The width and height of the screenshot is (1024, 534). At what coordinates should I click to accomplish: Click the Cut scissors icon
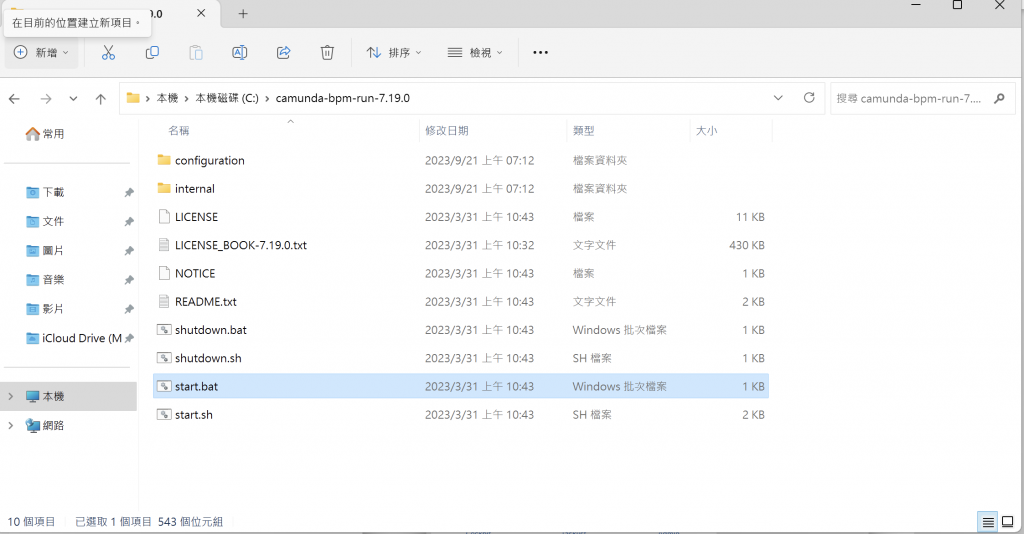point(108,52)
